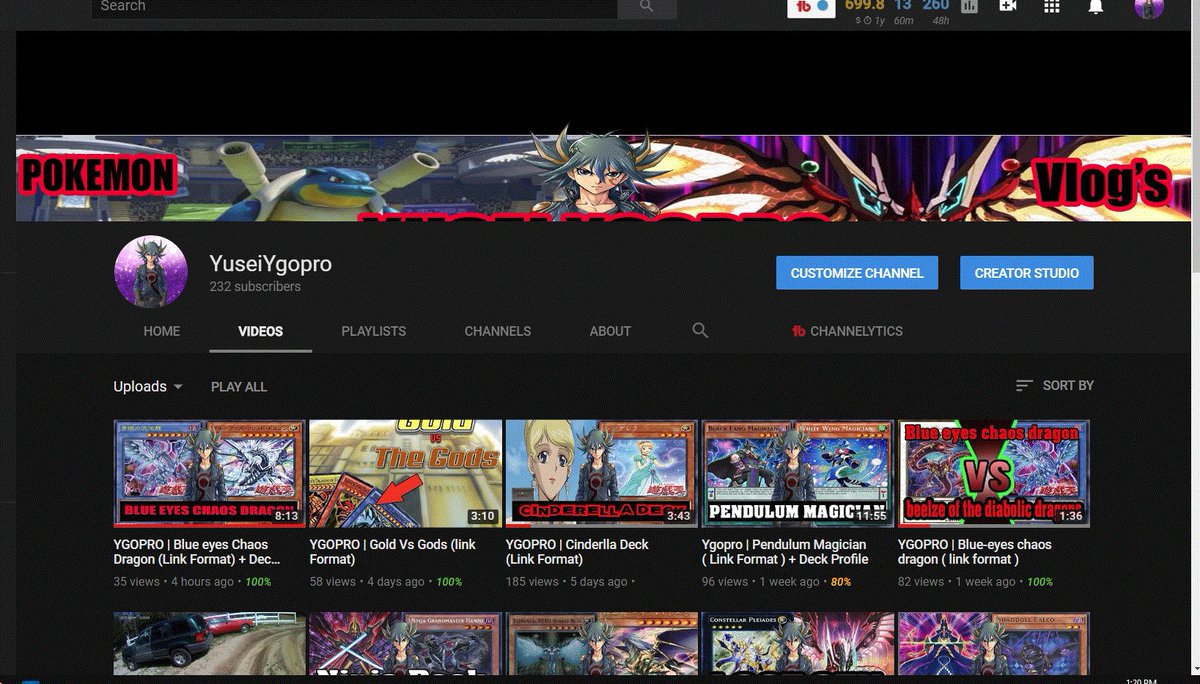Open the Gold Vs The Gods thumbnail

pyautogui.click(x=405, y=473)
